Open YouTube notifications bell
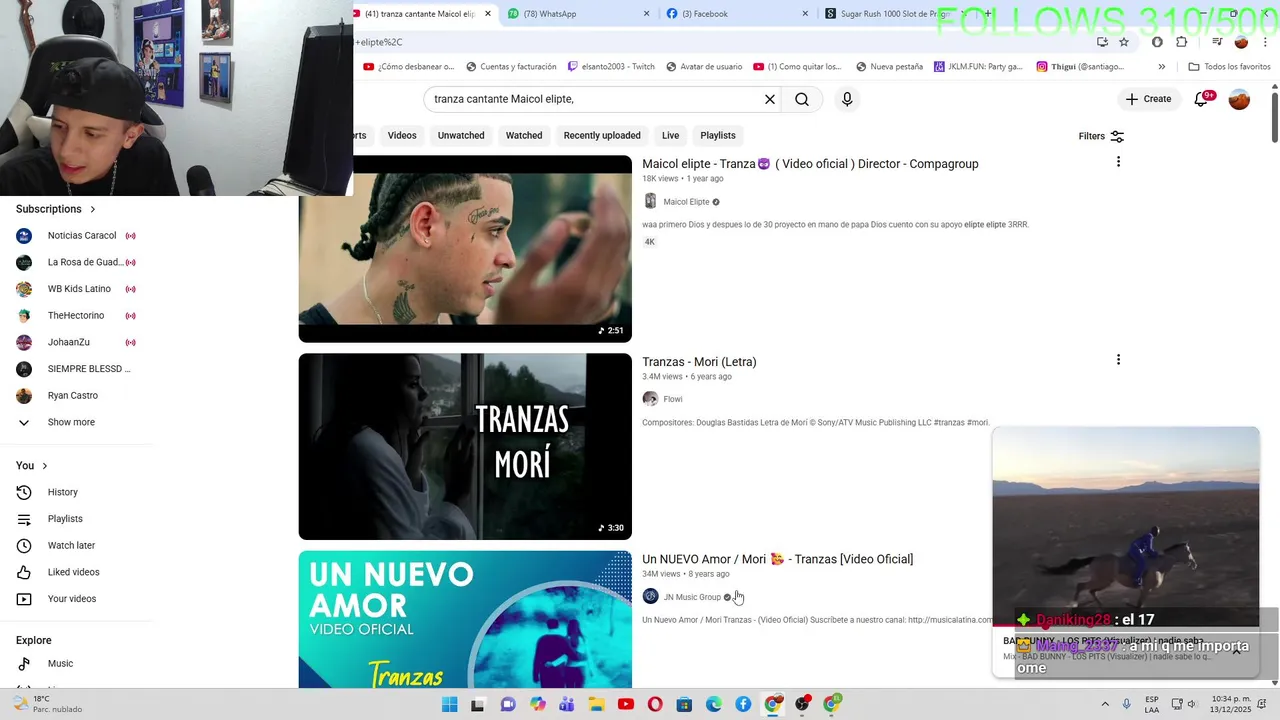Image resolution: width=1280 pixels, height=720 pixels. 1202,99
